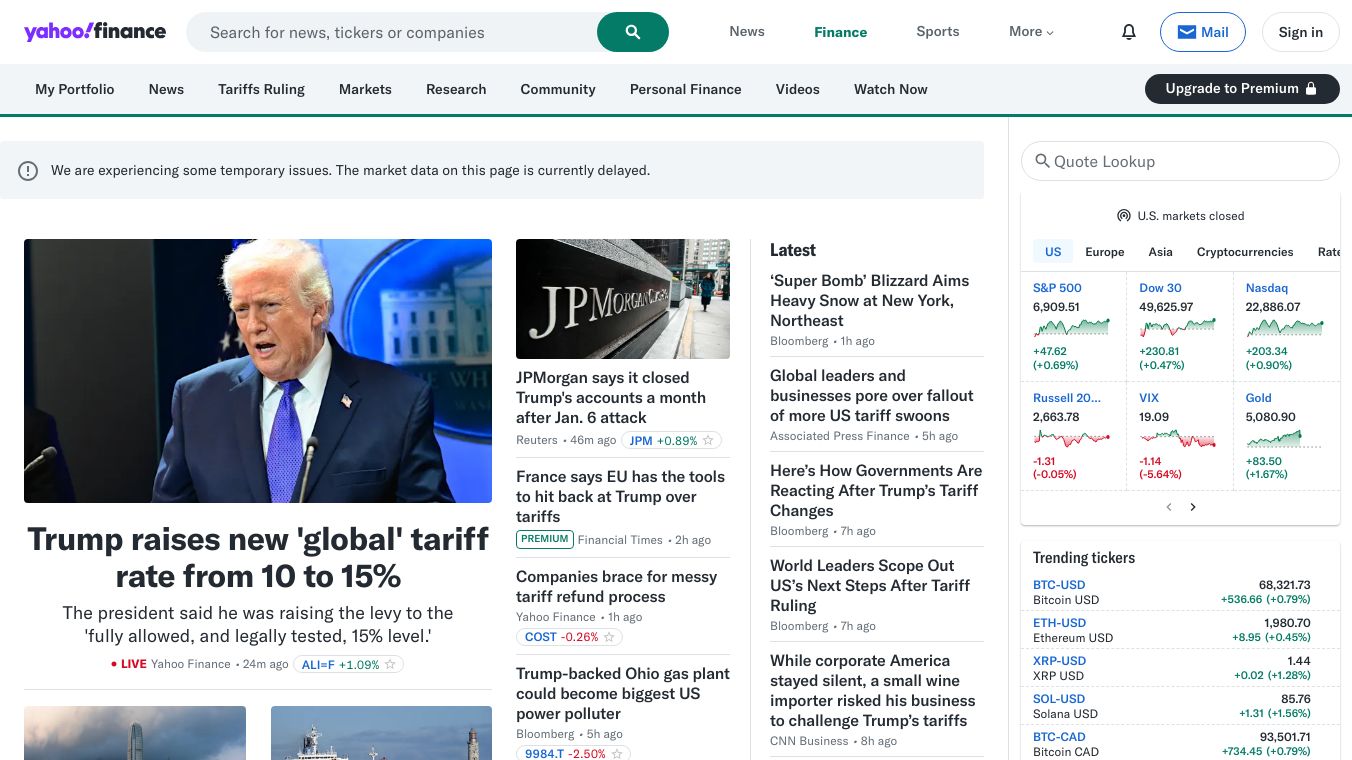Go to the Community section

[x=558, y=89]
